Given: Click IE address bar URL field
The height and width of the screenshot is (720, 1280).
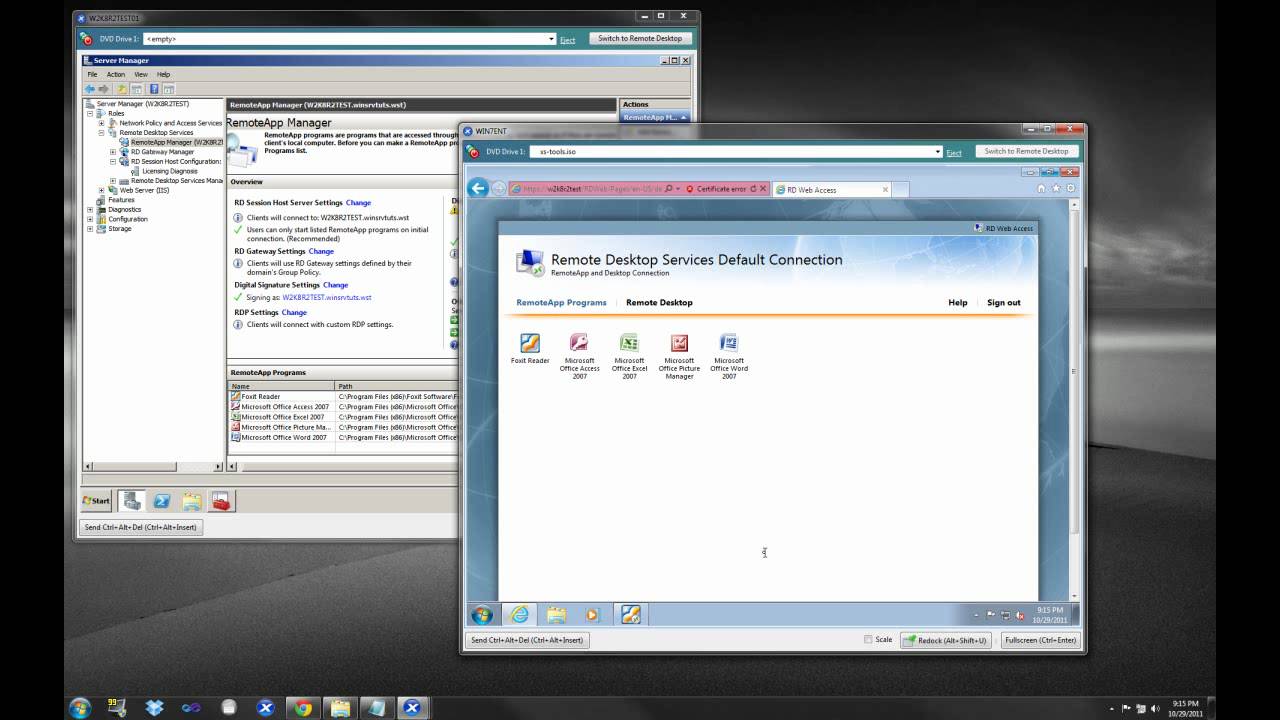Looking at the screenshot, I should (x=593, y=188).
